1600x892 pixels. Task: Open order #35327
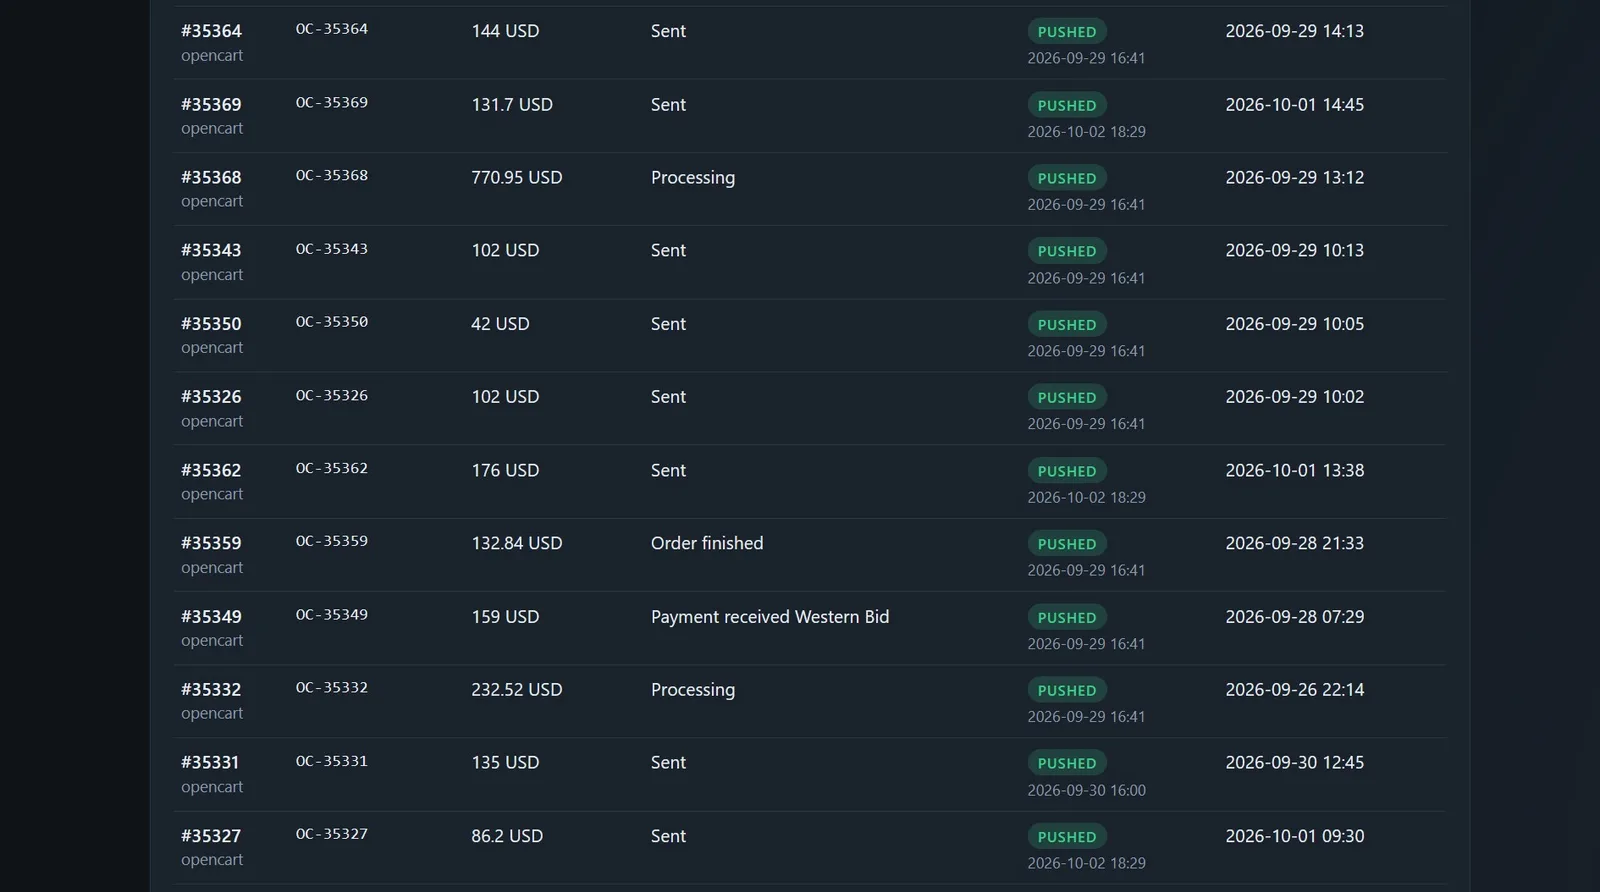pyautogui.click(x=211, y=836)
